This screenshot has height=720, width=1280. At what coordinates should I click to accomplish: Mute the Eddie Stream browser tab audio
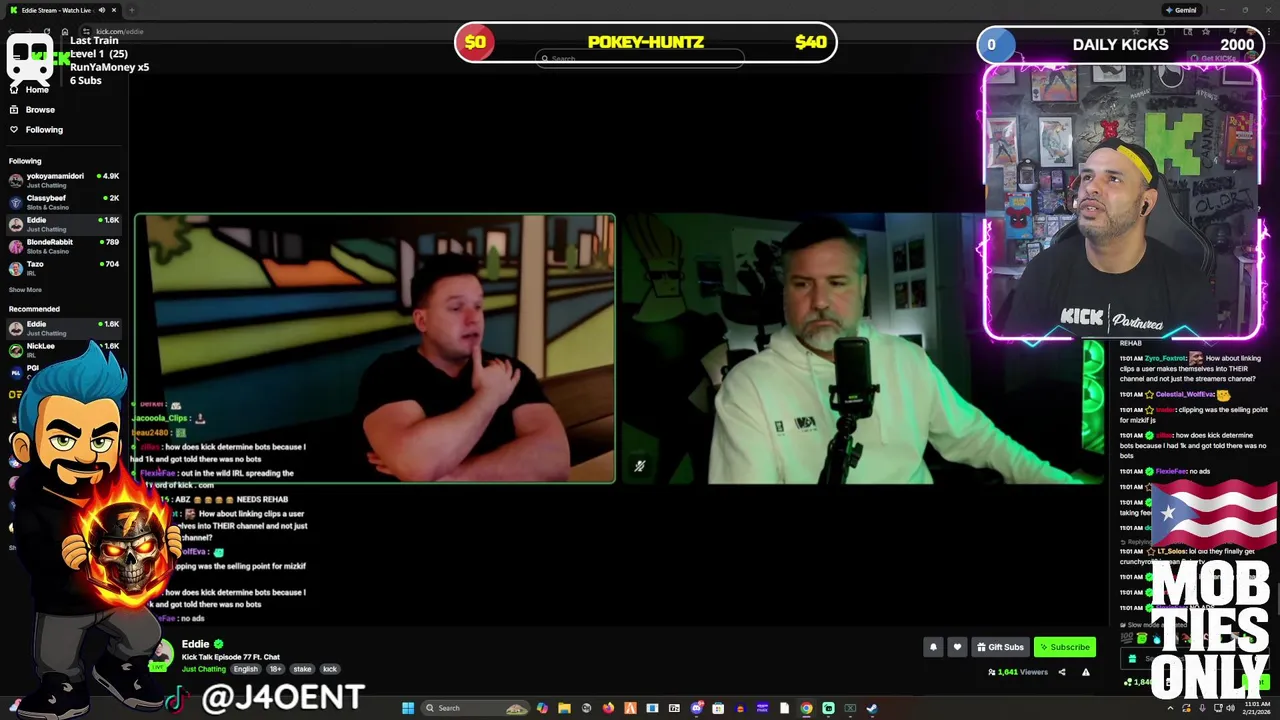[x=102, y=10]
